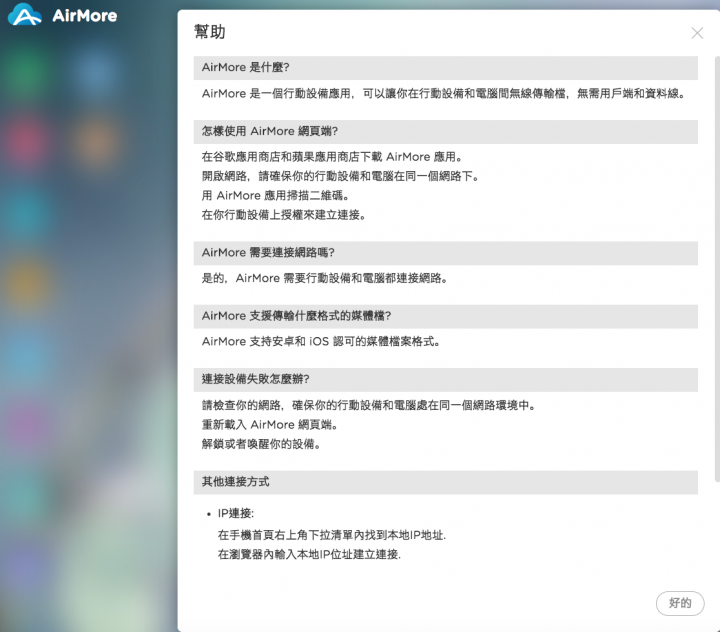Click the 幫助 dialog title

[x=209, y=32]
